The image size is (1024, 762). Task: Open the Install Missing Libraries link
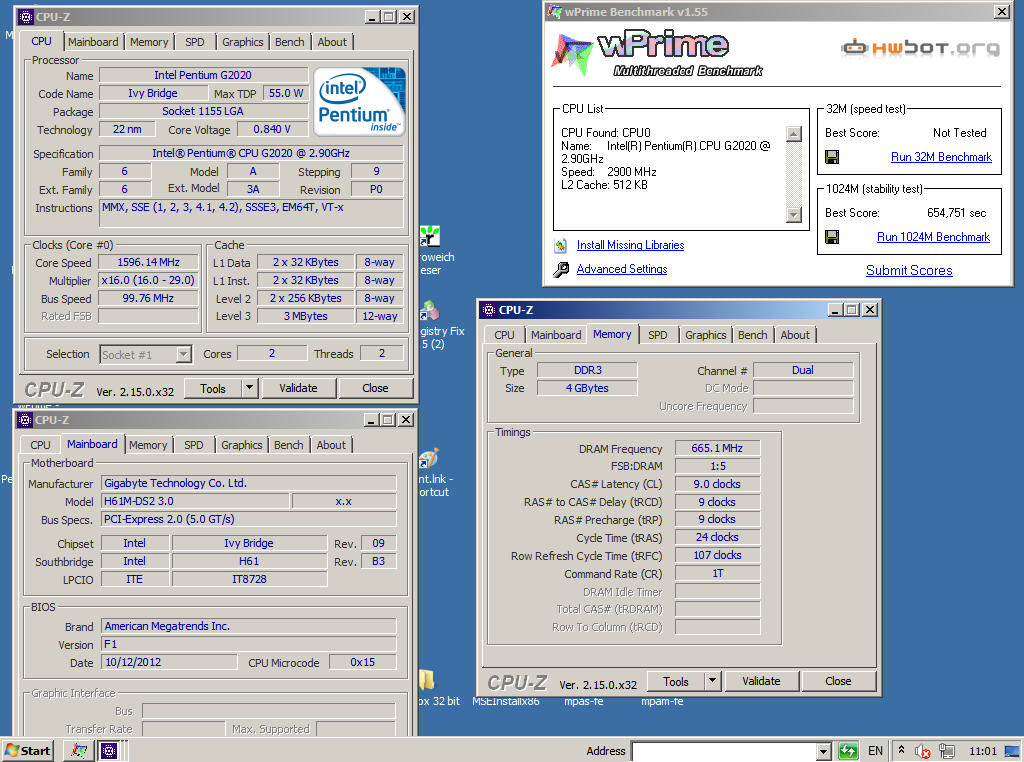point(630,245)
